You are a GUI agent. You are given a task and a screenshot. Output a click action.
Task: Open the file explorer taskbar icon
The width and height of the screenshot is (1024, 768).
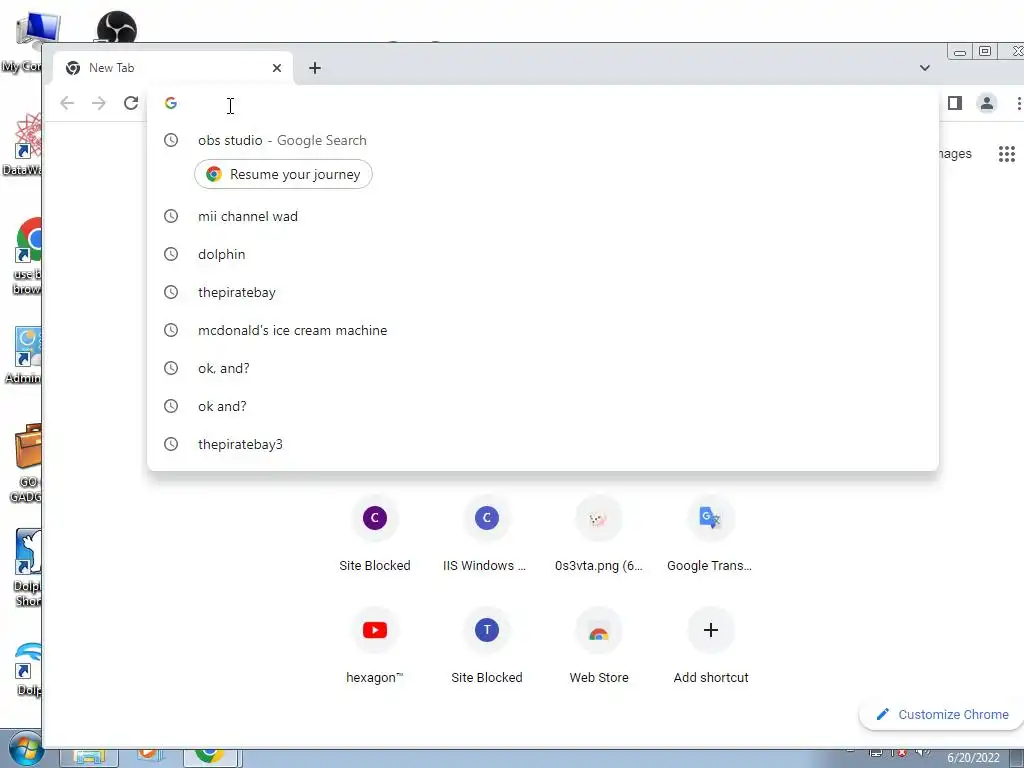[89, 757]
